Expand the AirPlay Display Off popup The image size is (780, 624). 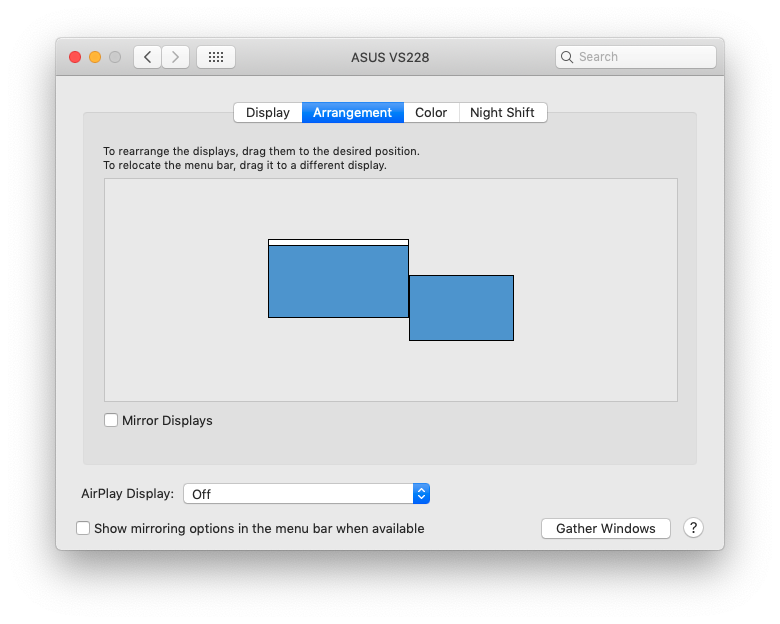306,494
